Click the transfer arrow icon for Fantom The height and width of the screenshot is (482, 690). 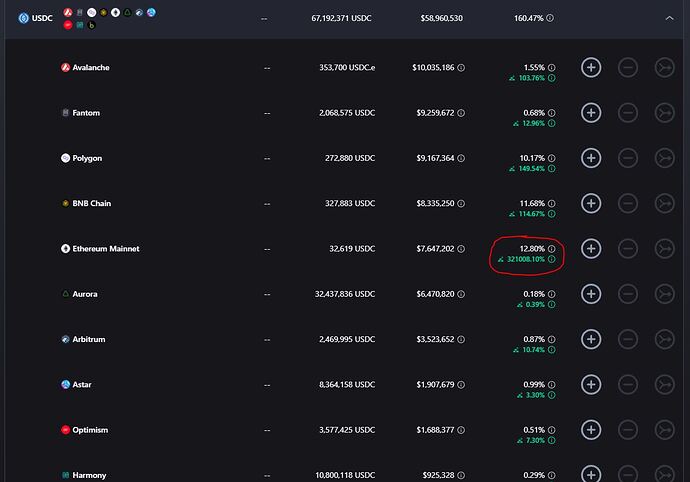664,113
